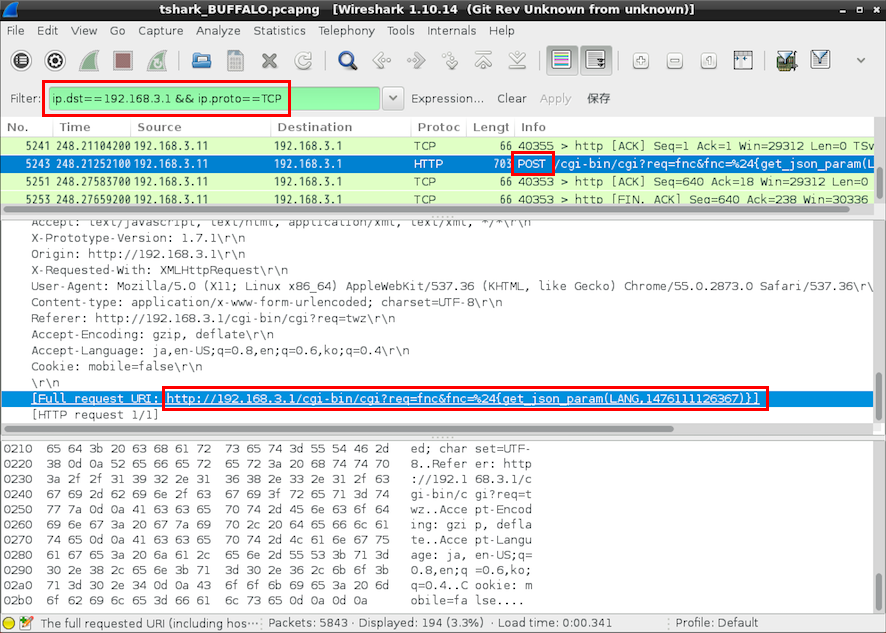Open the capture interfaces list icon
886x633 pixels.
pos(21,60)
